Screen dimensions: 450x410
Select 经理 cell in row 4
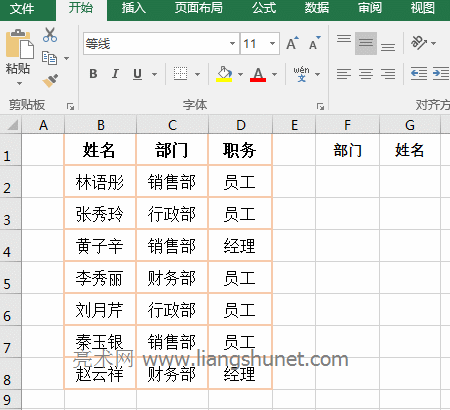click(x=240, y=246)
